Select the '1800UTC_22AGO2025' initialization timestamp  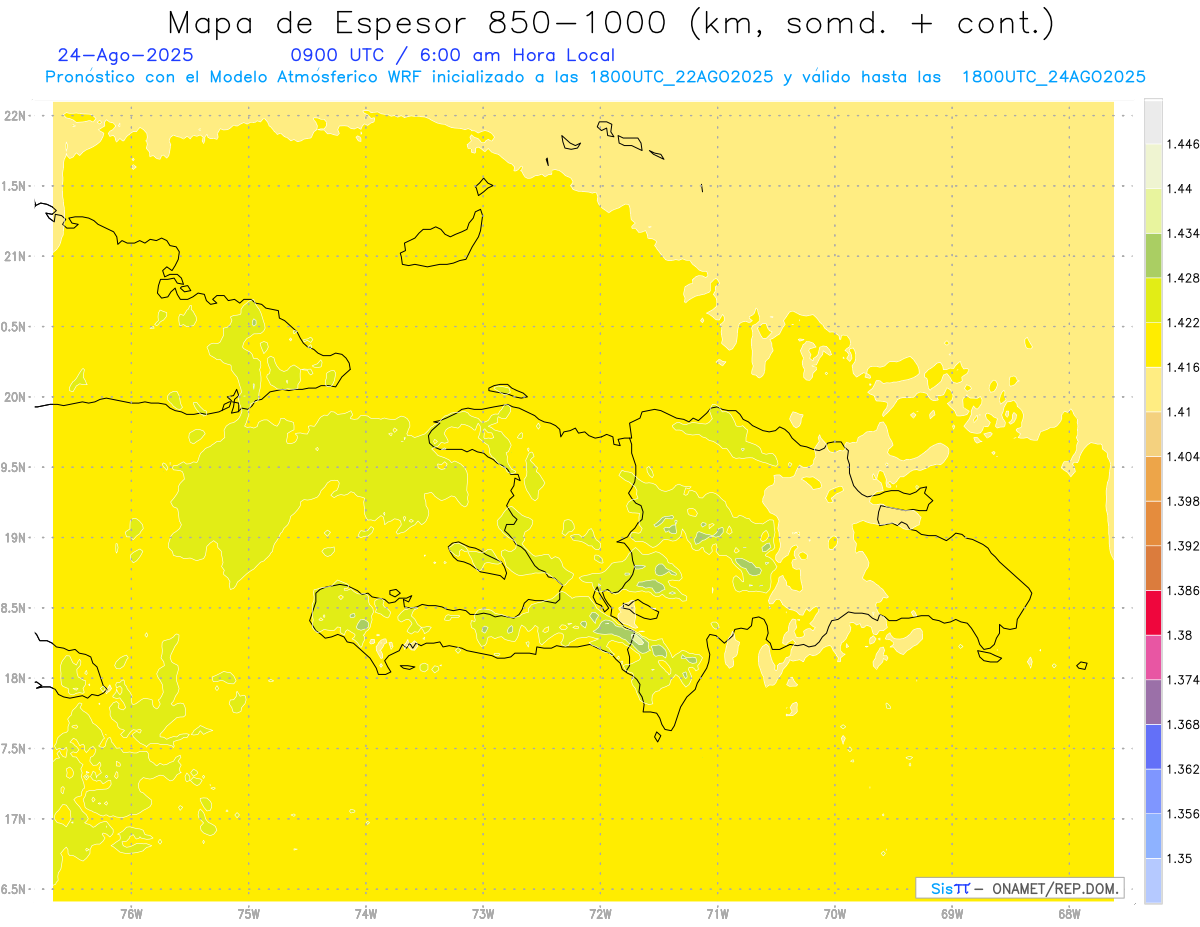click(681, 77)
